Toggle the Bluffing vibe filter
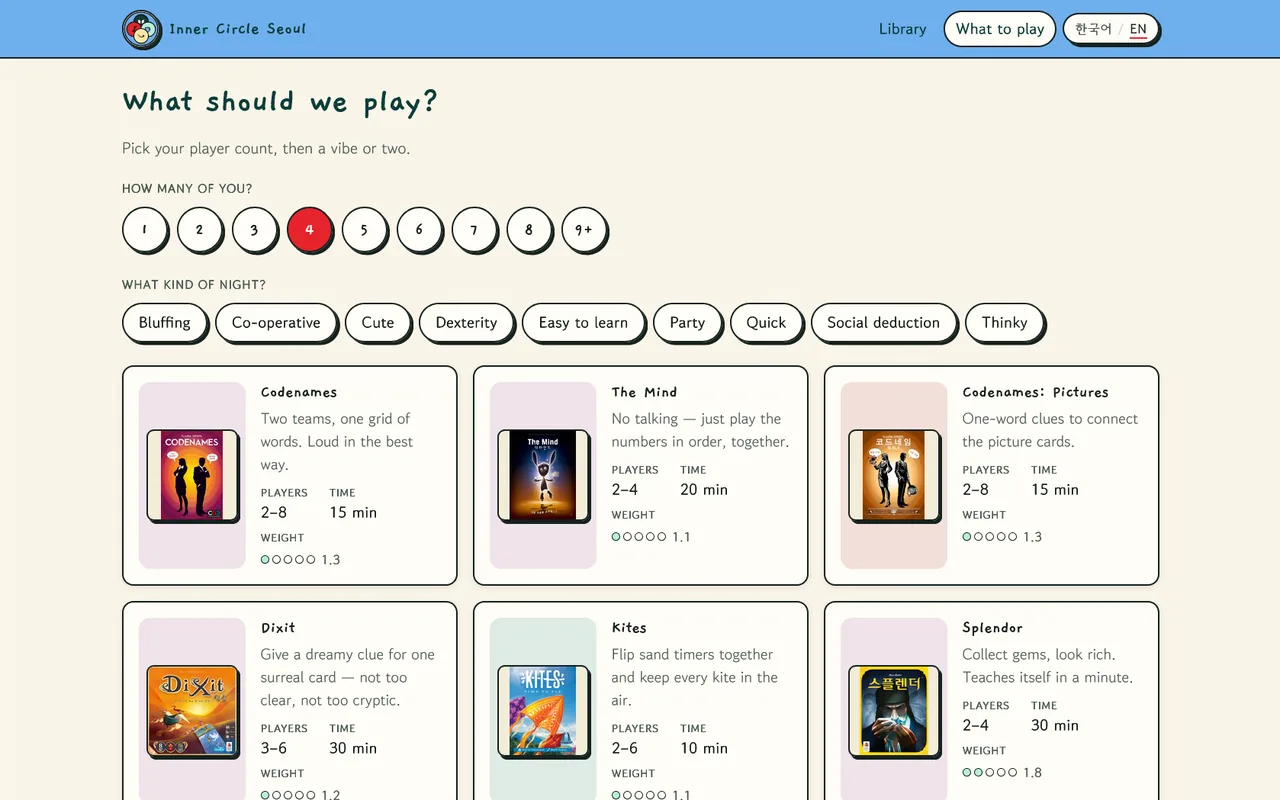1280x800 pixels. point(165,323)
